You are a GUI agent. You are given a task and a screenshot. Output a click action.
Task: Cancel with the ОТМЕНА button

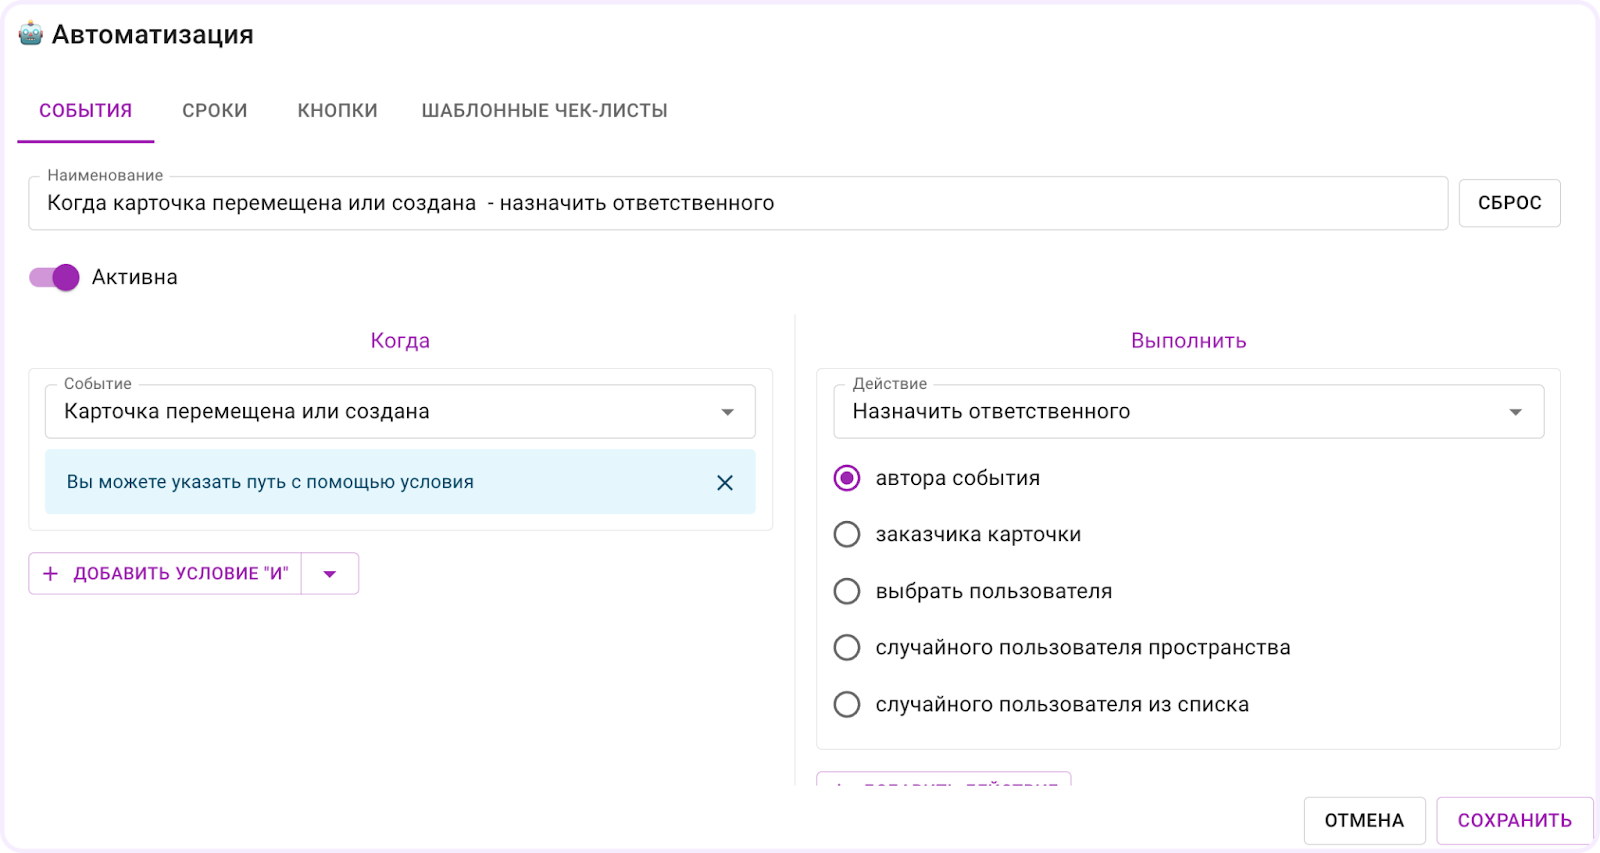pos(1364,821)
